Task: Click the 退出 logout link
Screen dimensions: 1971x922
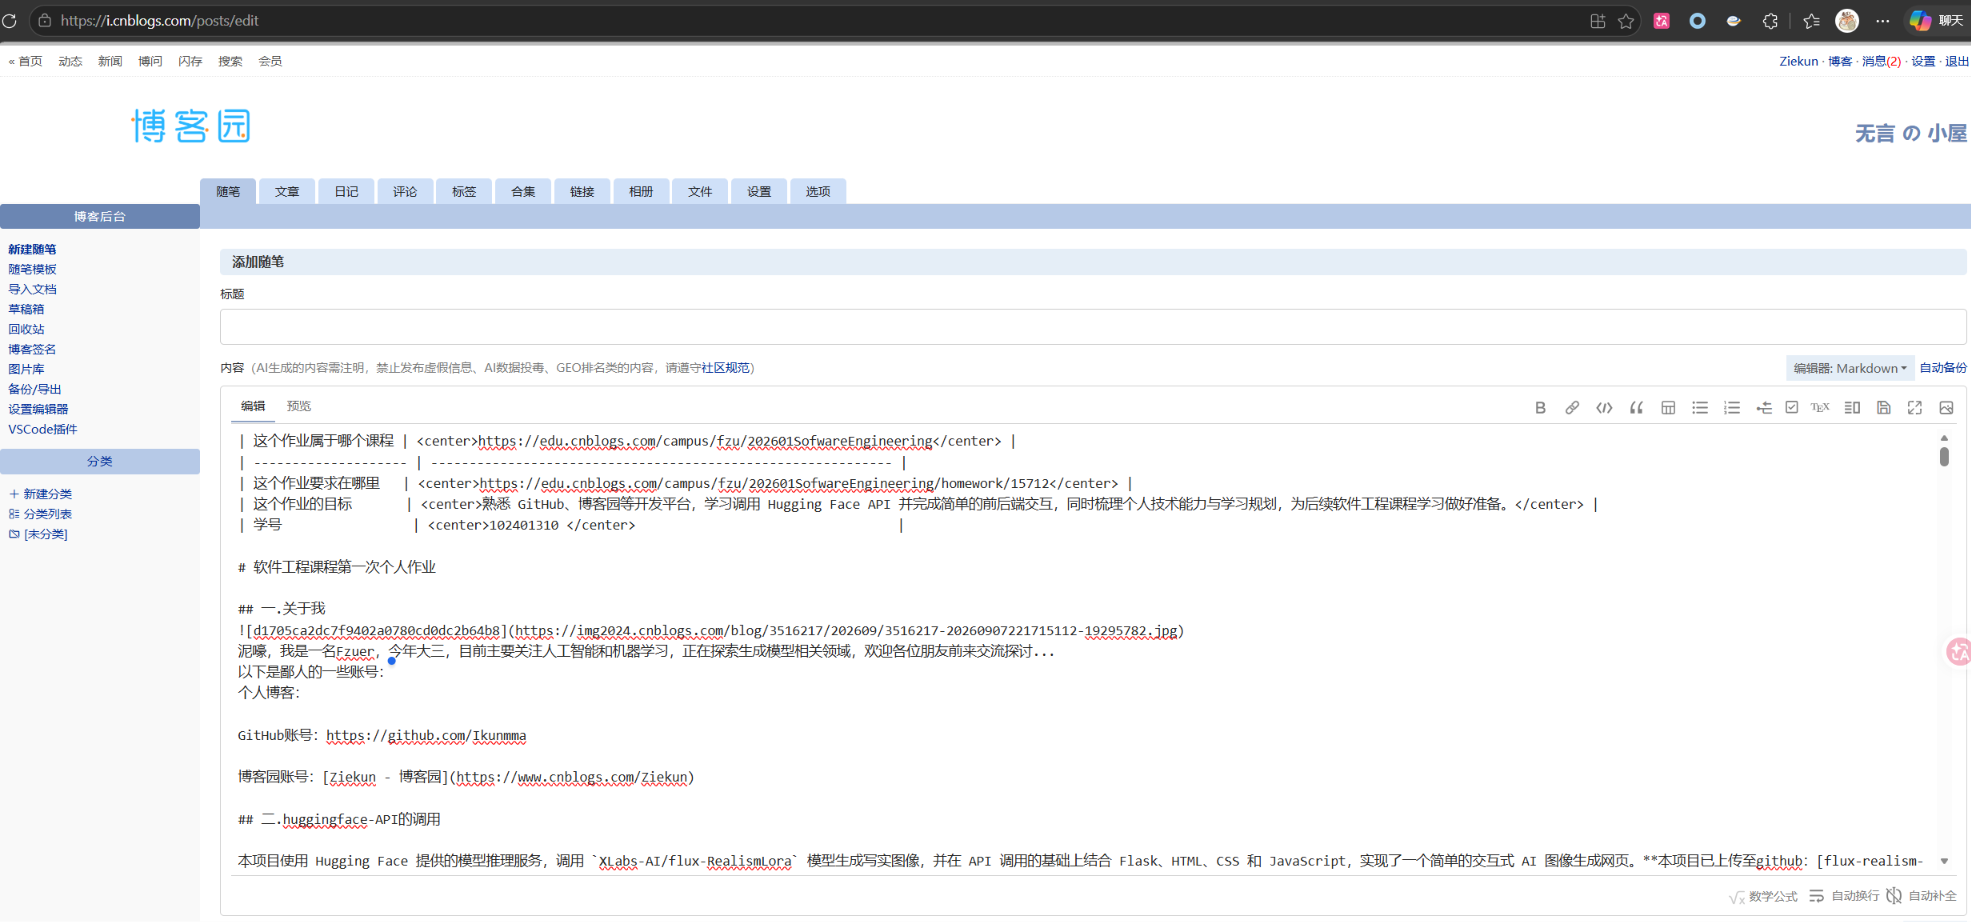Action: (1957, 61)
